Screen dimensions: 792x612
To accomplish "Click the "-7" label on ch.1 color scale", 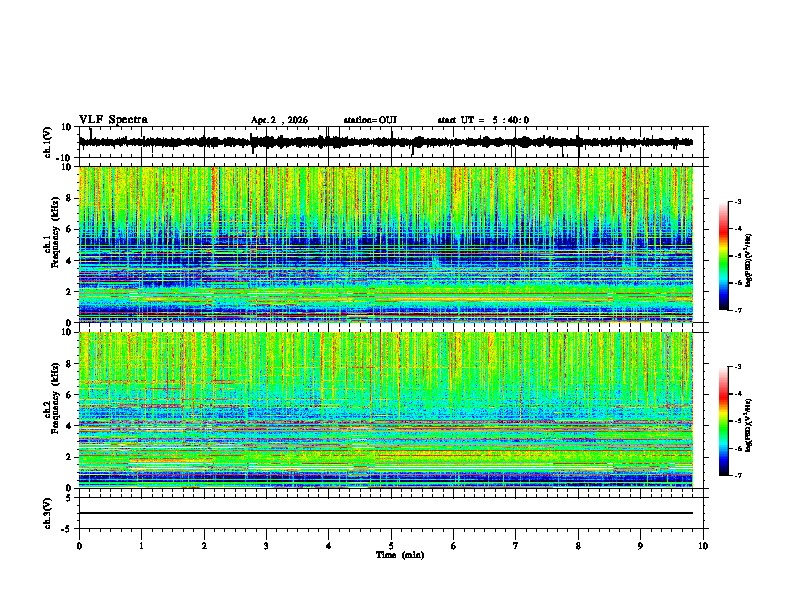I will tap(737, 310).
